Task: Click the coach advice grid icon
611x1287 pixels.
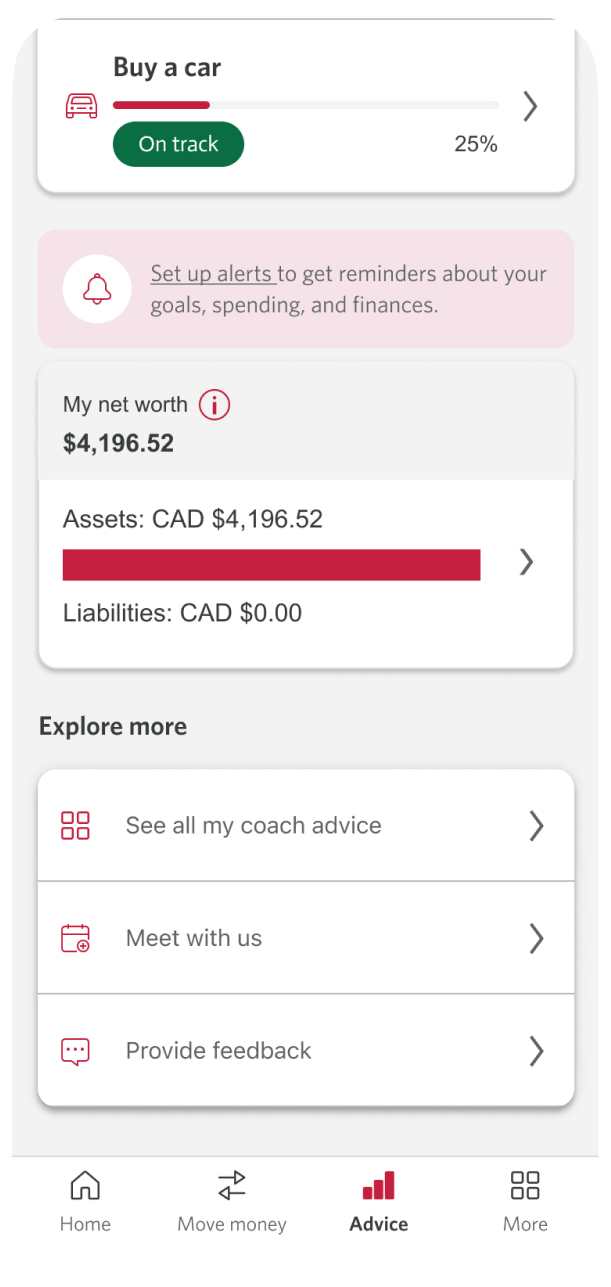Action: [x=75, y=825]
